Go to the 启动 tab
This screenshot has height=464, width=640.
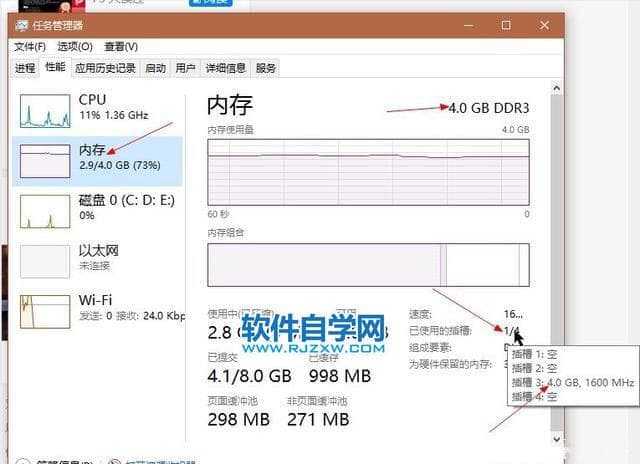point(155,68)
